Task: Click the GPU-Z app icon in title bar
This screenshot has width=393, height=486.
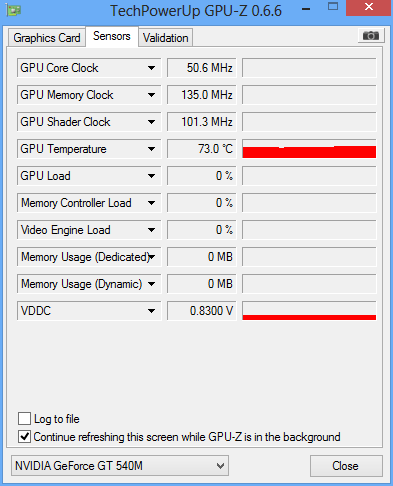Action: click(13, 10)
